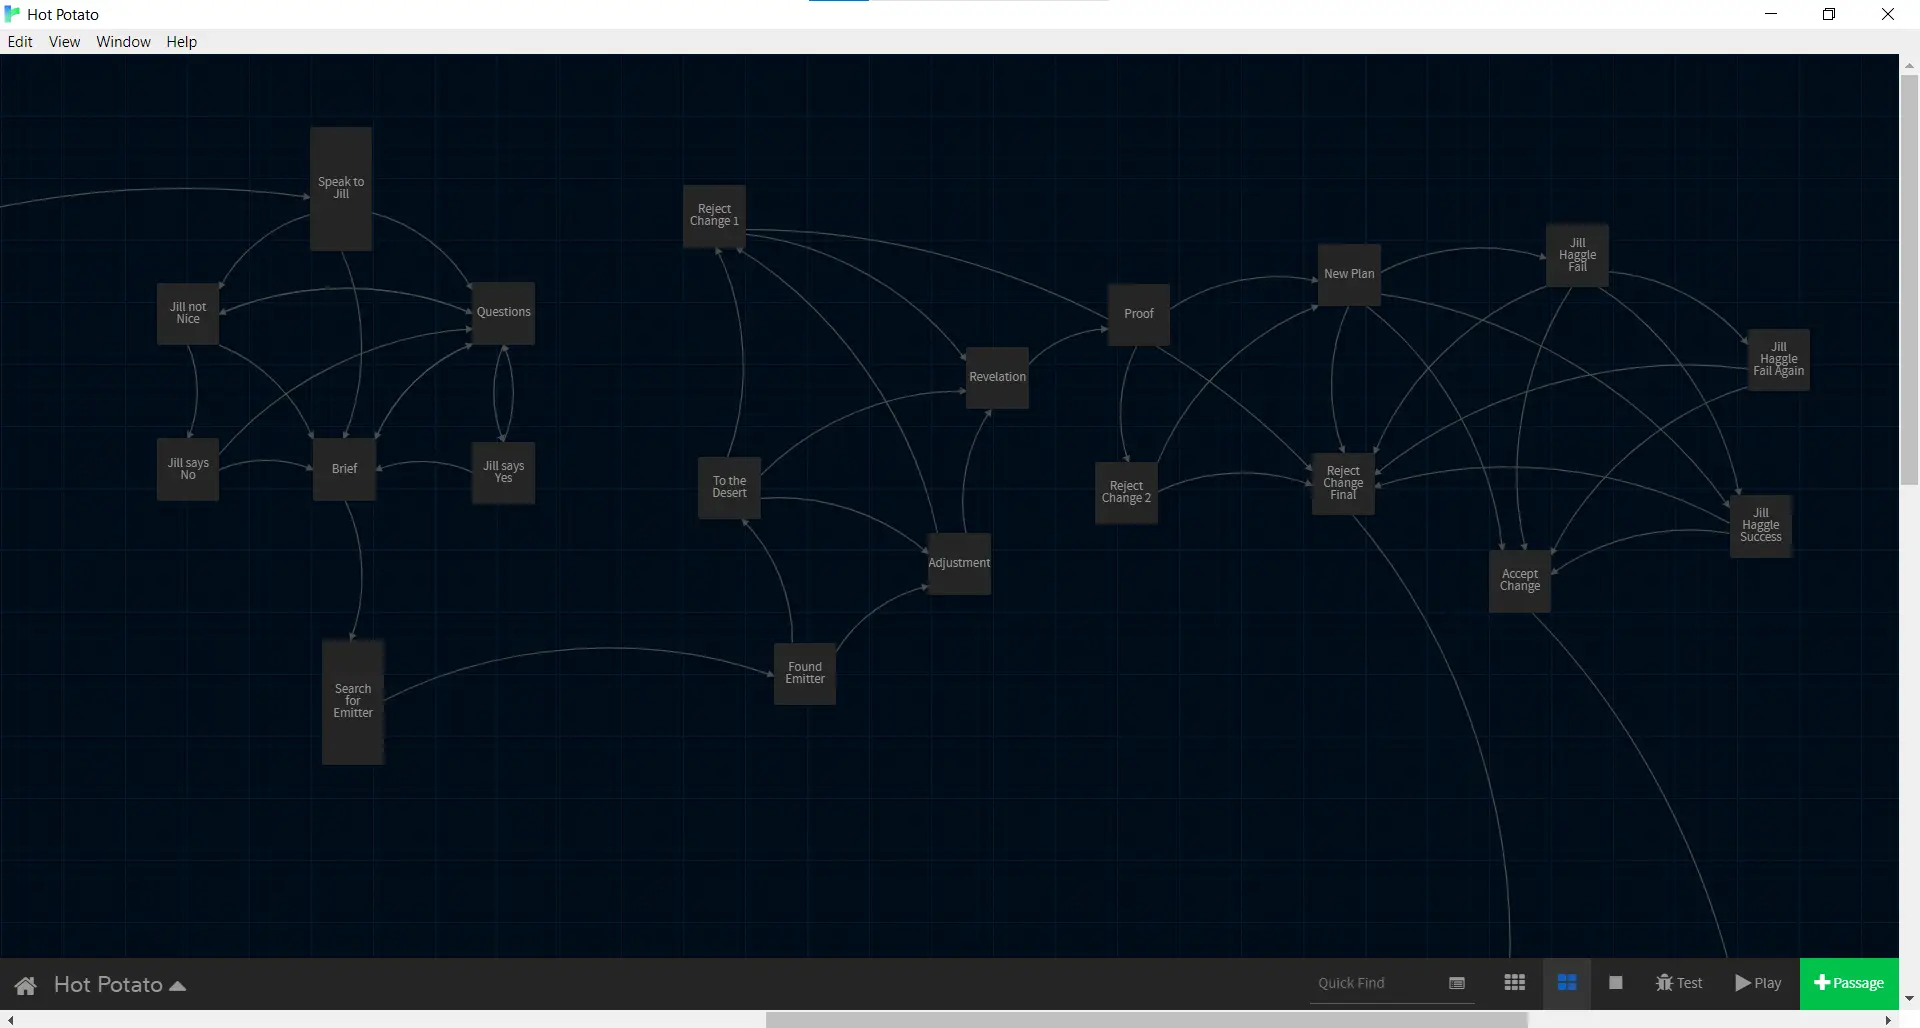Switch to the small grid zoom level
1920x1028 pixels.
coord(1514,983)
